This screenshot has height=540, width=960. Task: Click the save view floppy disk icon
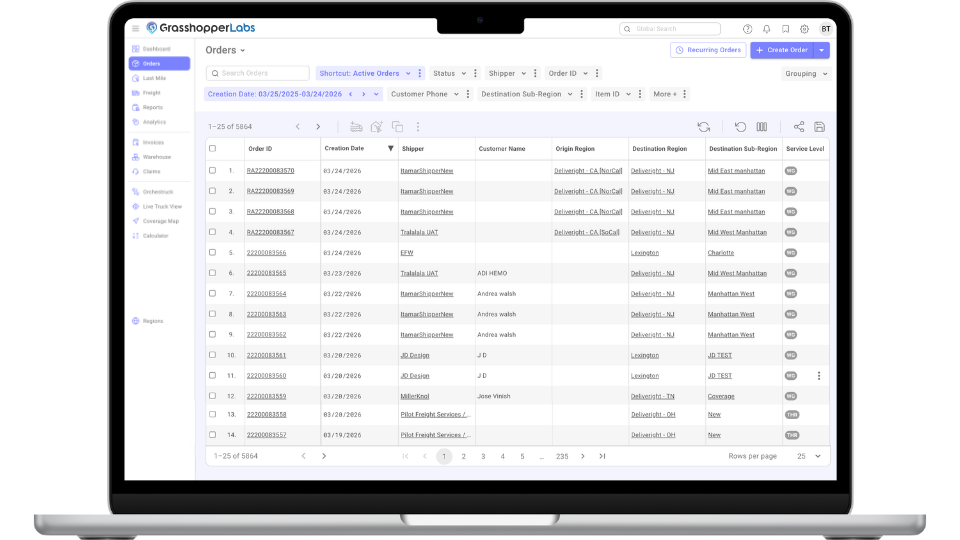click(x=819, y=127)
